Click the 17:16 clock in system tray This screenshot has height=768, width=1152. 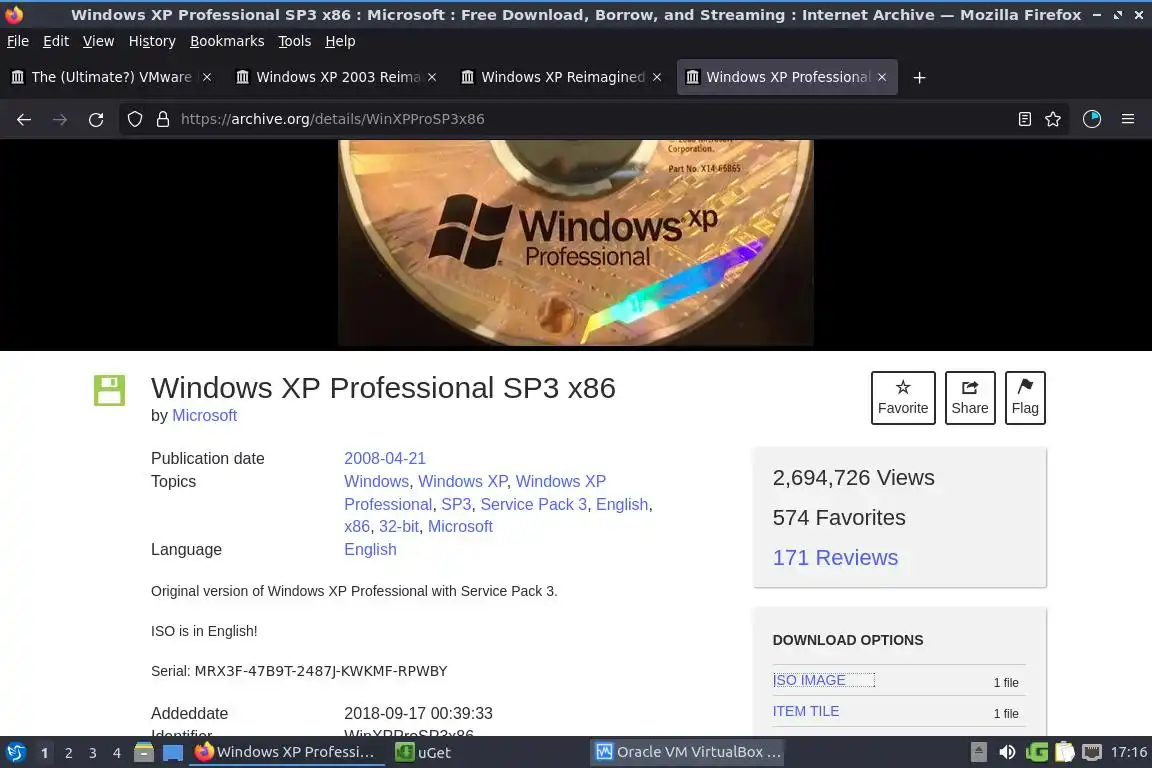pos(1128,753)
